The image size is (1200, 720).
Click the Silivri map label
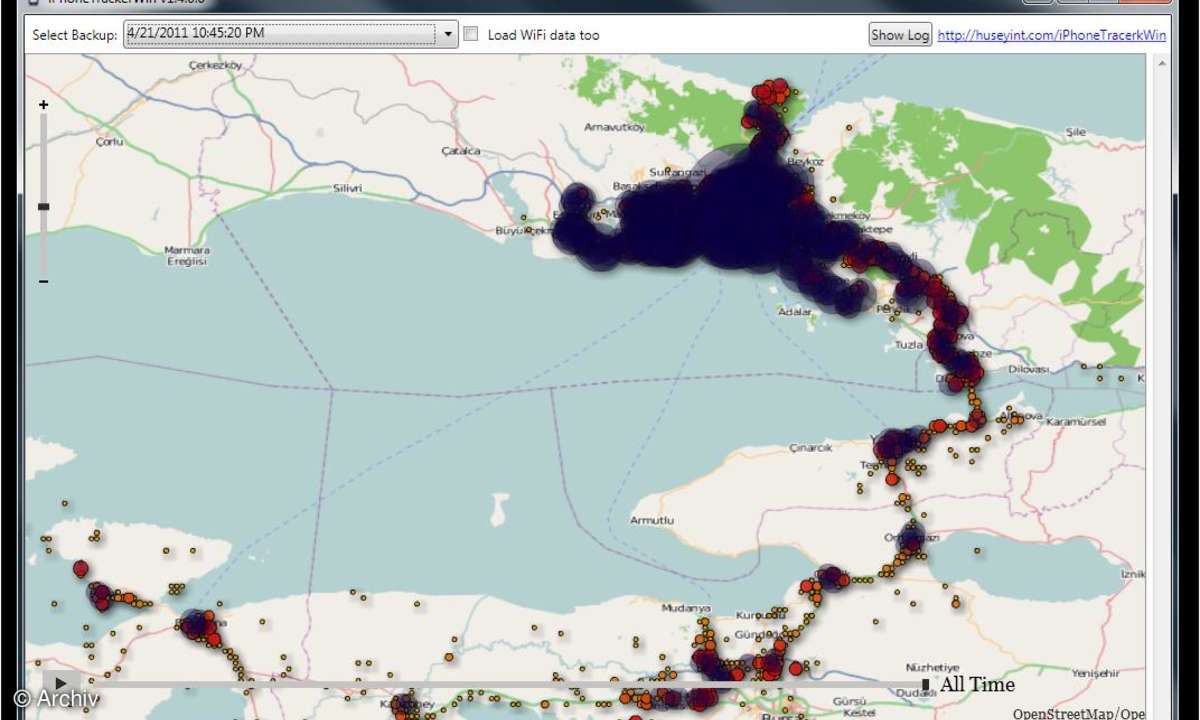346,188
